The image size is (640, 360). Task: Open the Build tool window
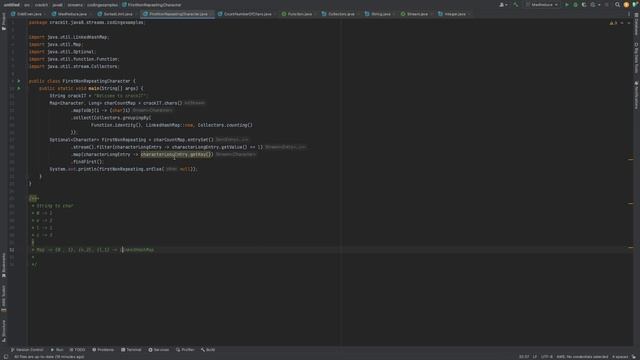(x=208, y=350)
